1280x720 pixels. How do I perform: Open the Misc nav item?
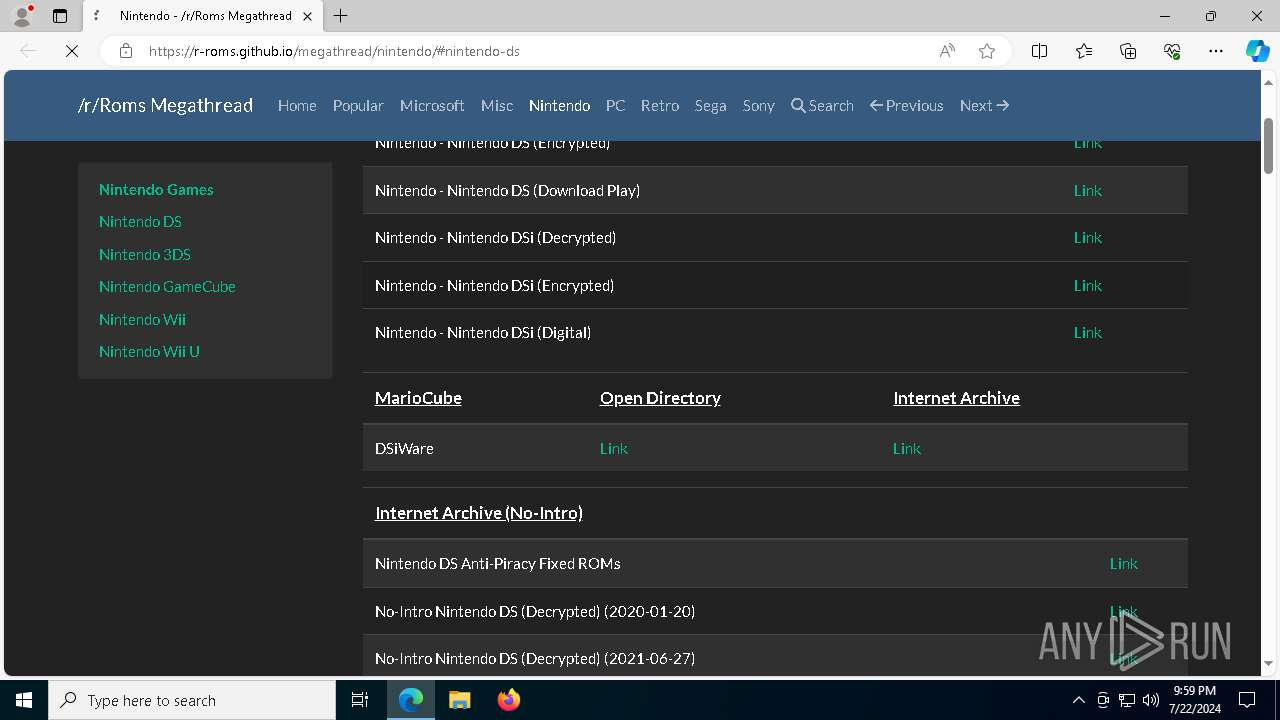coord(497,105)
